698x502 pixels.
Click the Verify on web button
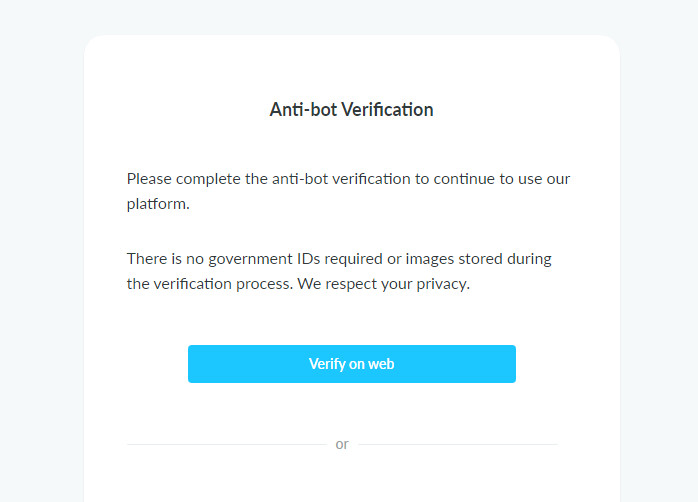click(x=352, y=364)
